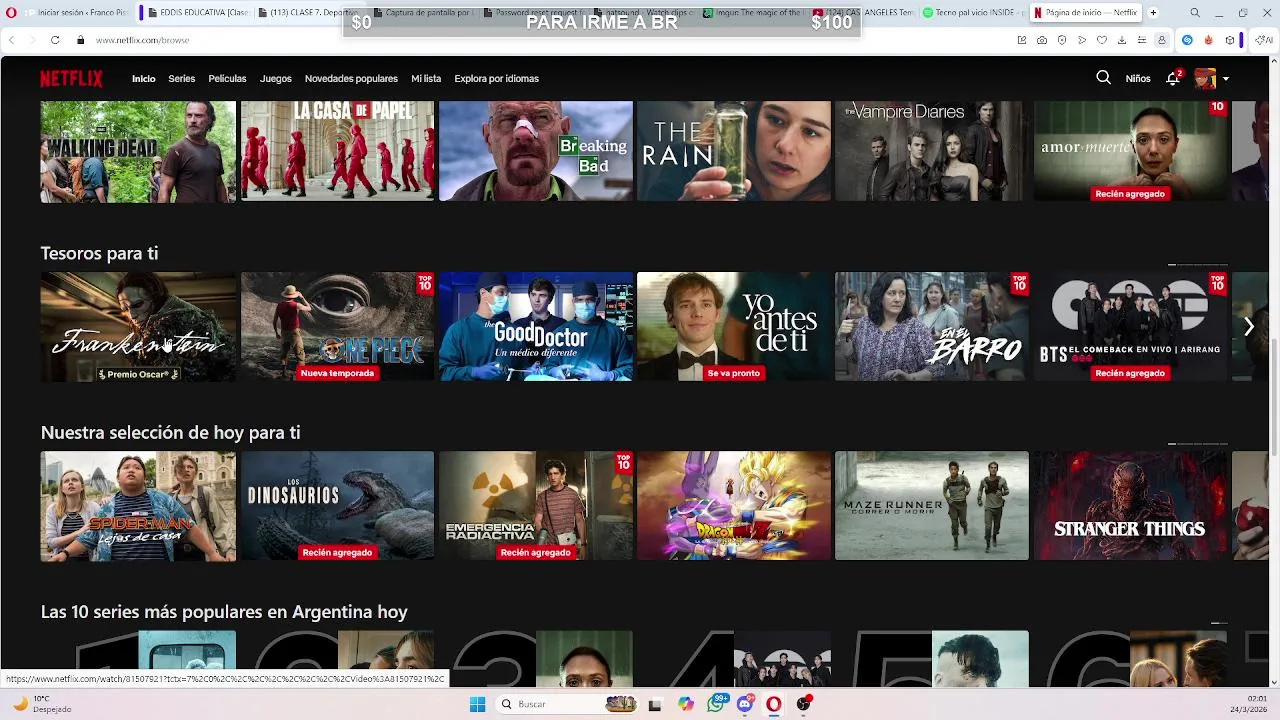Open Copilot from taskbar
This screenshot has height=720, width=1280.
686,704
